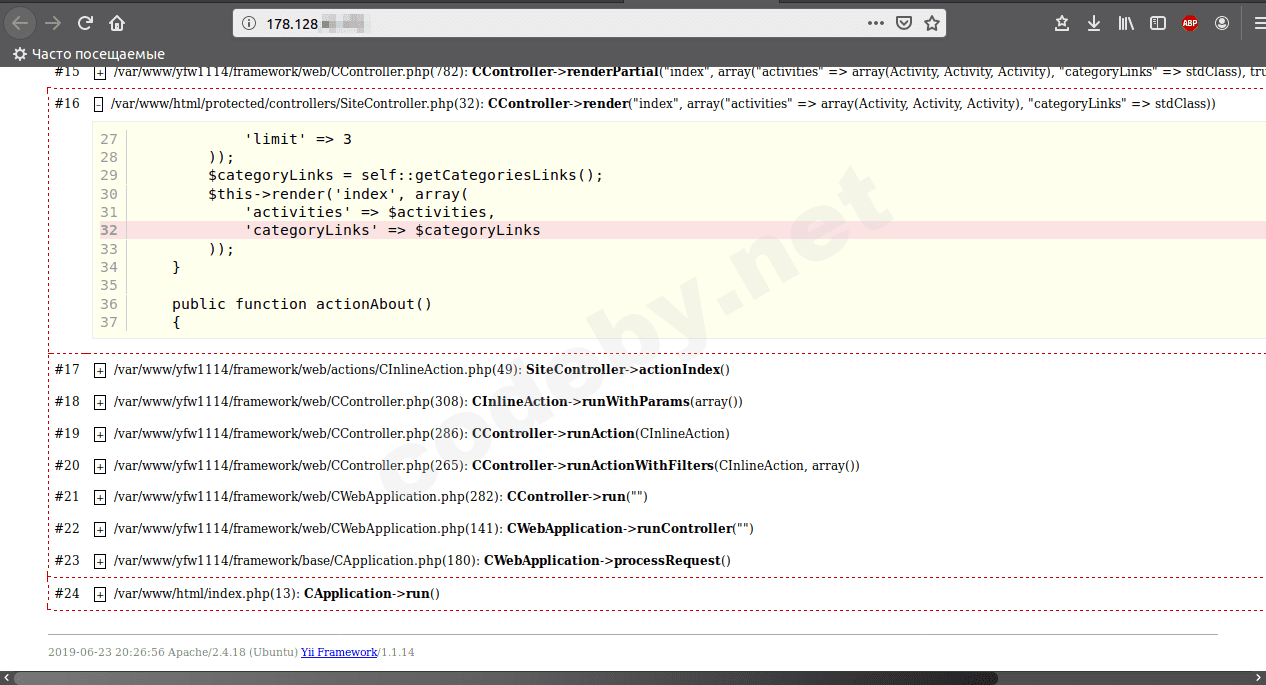Open the Adblock Plus extension

coord(1189,23)
